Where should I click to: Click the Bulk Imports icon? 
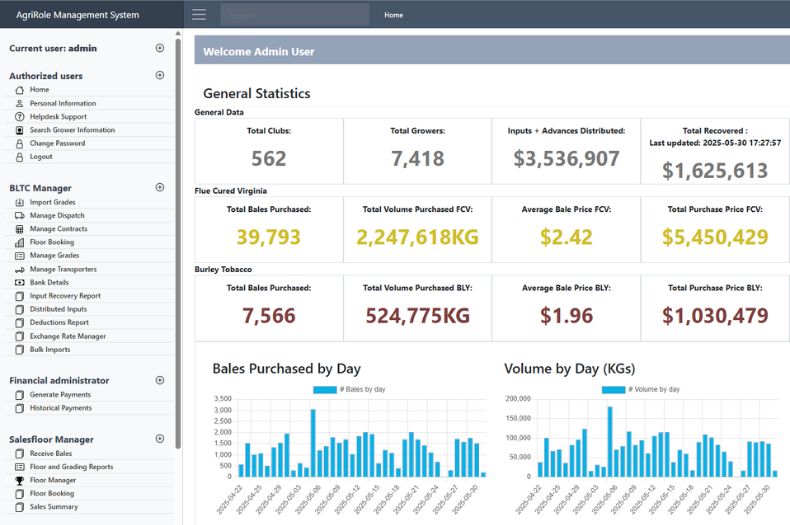click(20, 350)
